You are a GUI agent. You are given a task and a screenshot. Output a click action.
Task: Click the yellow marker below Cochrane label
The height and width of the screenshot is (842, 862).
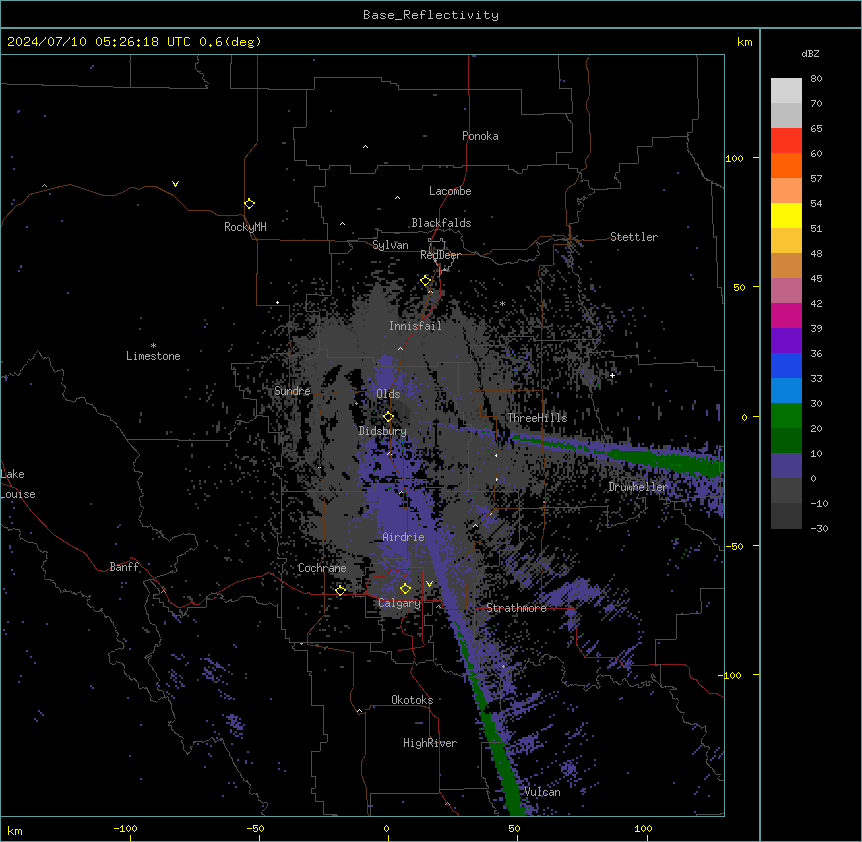point(340,591)
